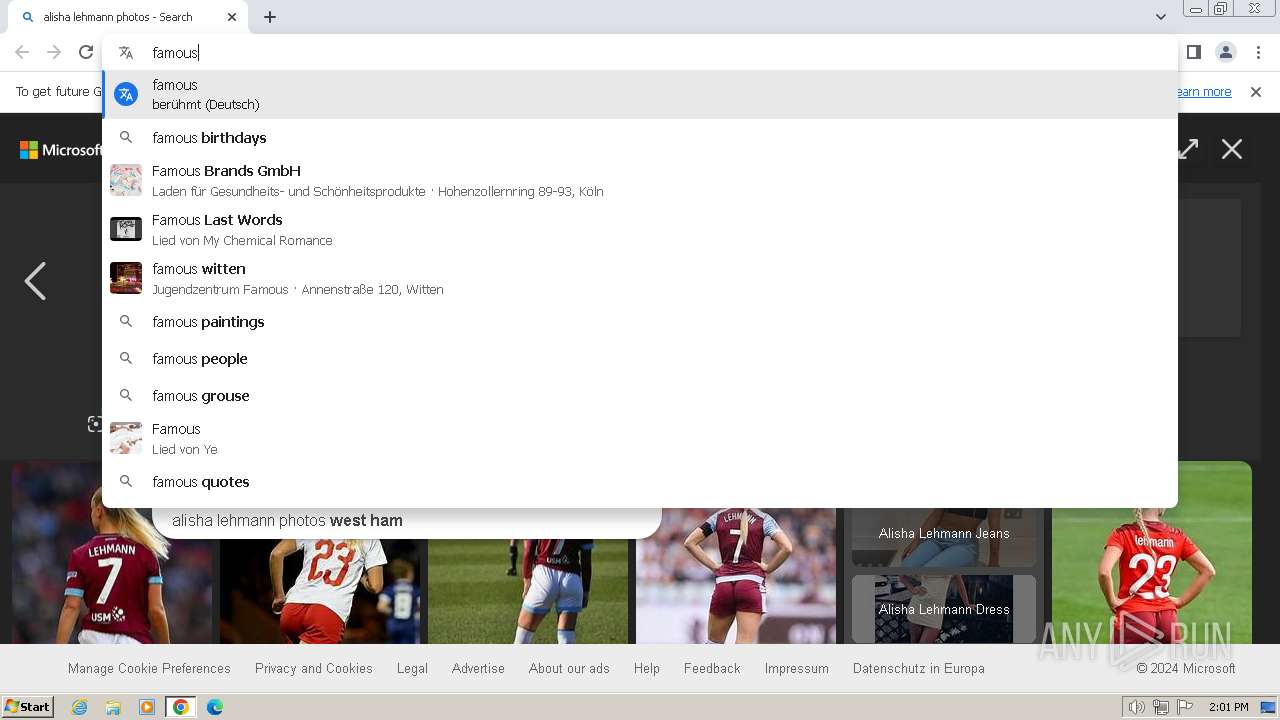
Task: Open the red number 23 jersey thumbnail on right
Action: (x=1152, y=552)
